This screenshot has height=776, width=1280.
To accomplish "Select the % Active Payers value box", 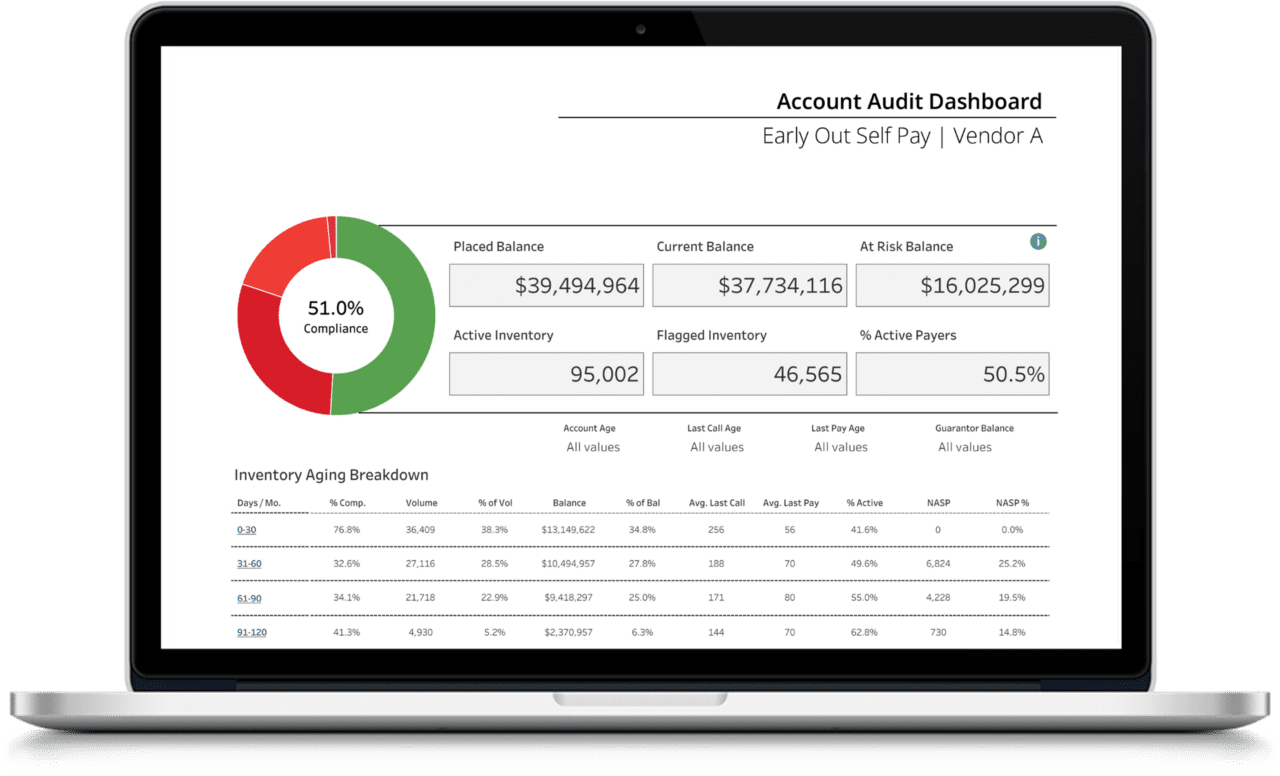I will pyautogui.click(x=952, y=375).
